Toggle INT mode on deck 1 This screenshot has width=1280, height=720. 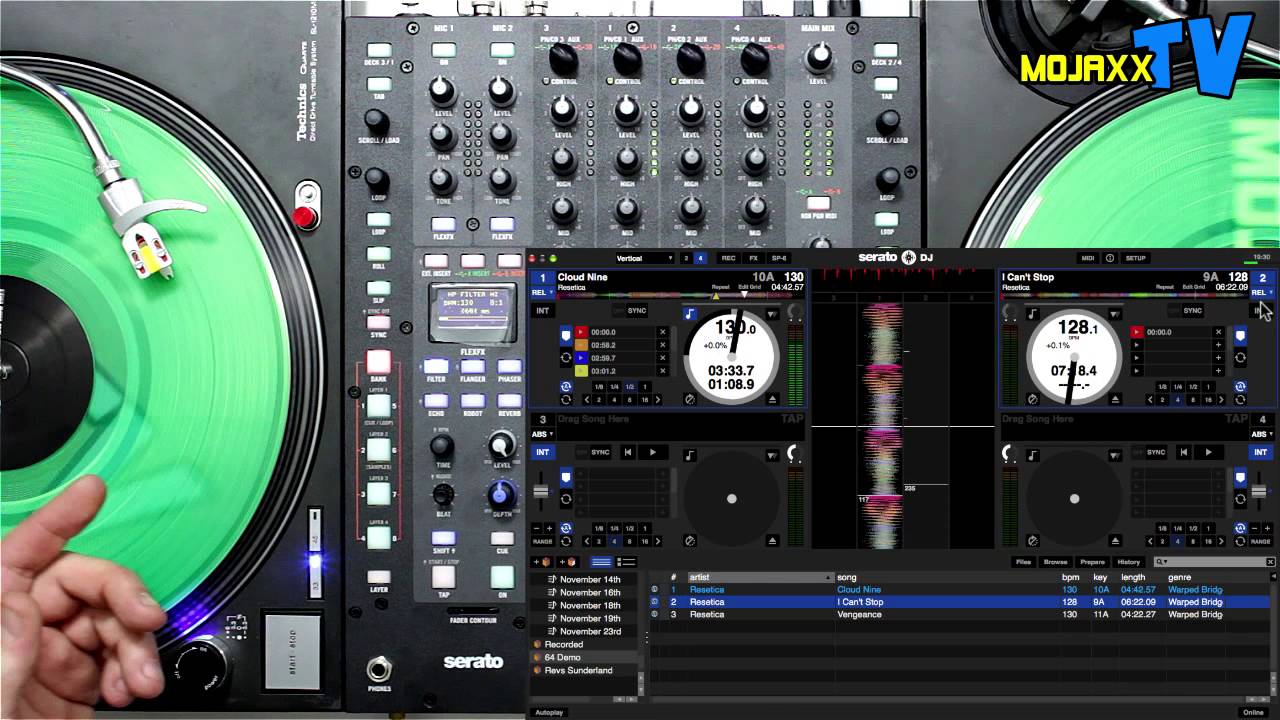[x=543, y=311]
